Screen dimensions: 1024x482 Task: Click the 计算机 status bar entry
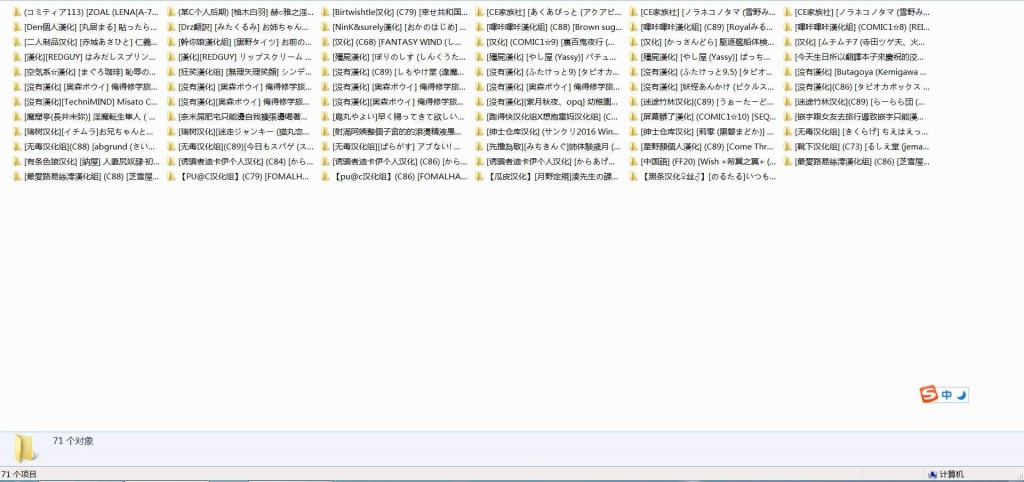tap(946, 475)
